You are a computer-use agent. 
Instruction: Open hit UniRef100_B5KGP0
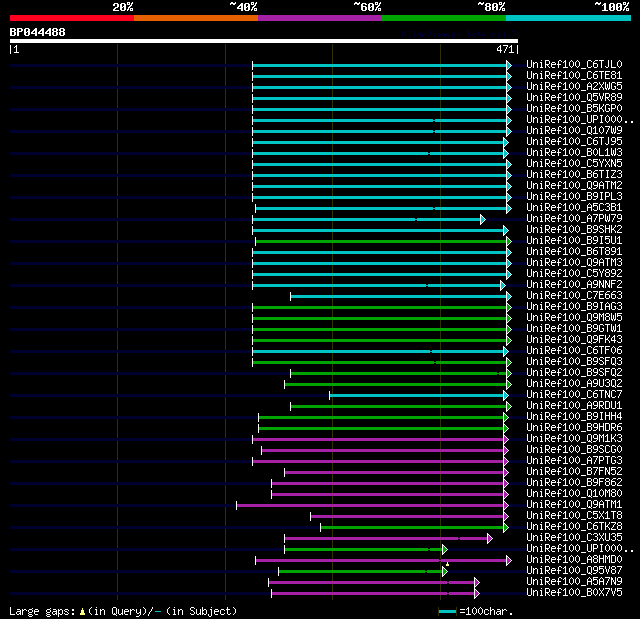[x=574, y=109]
